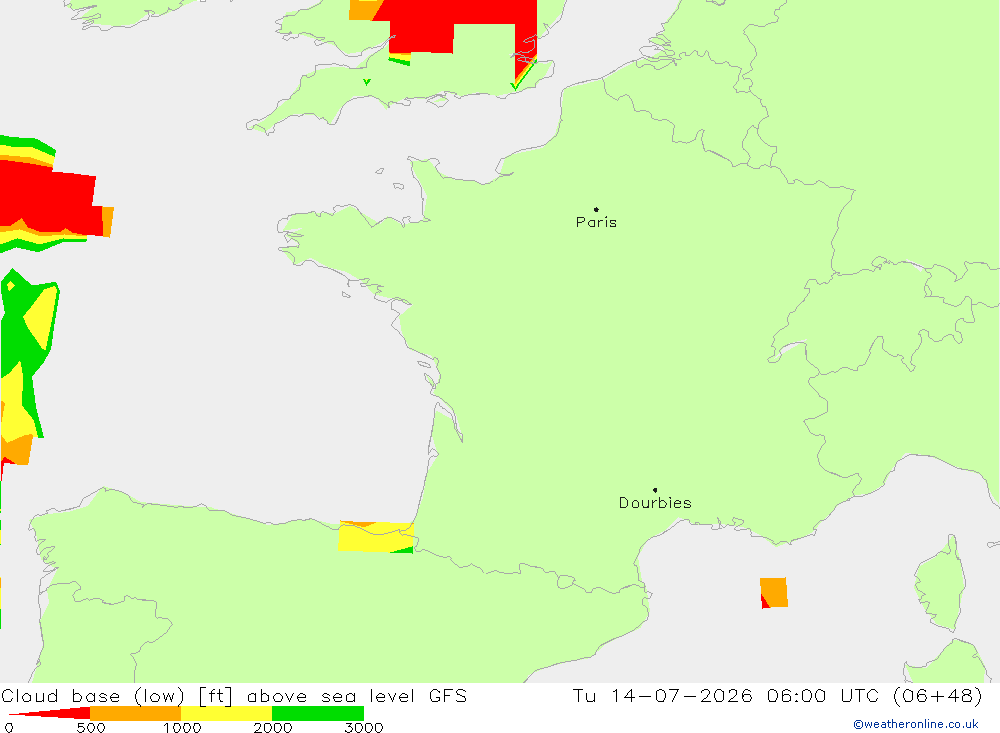Click the green 2000-3000 legend segment
The width and height of the screenshot is (1000, 733).
pyautogui.click(x=318, y=713)
